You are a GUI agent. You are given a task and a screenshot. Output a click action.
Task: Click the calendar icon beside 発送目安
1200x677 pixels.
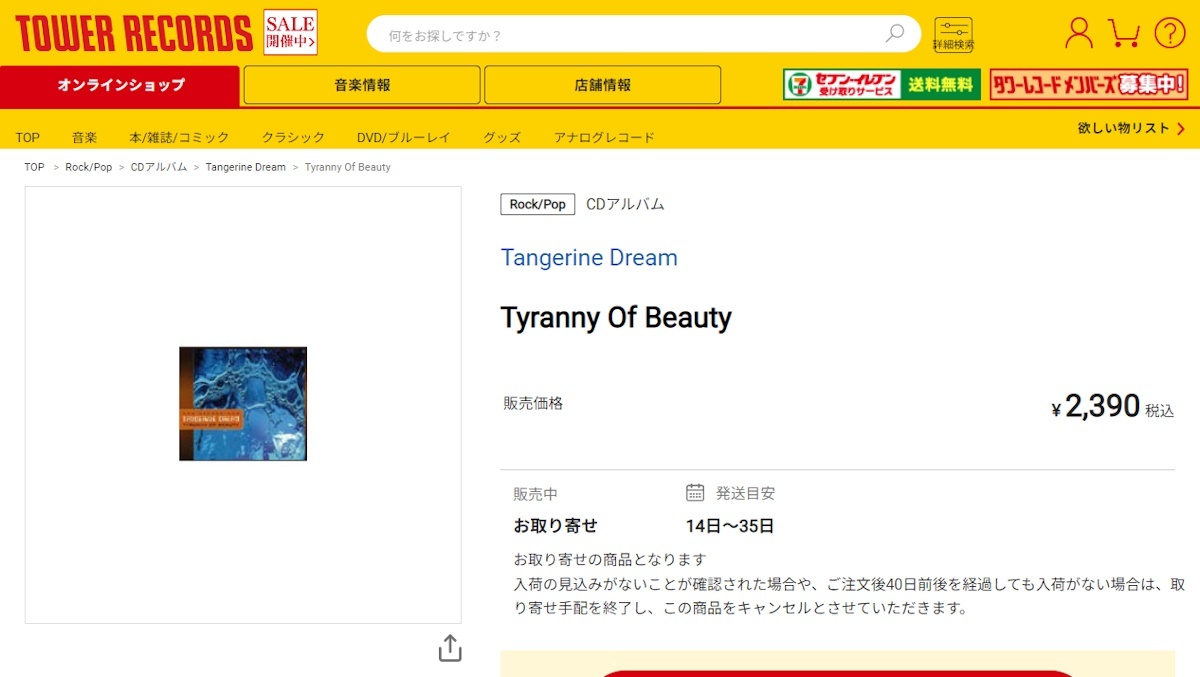coord(695,492)
